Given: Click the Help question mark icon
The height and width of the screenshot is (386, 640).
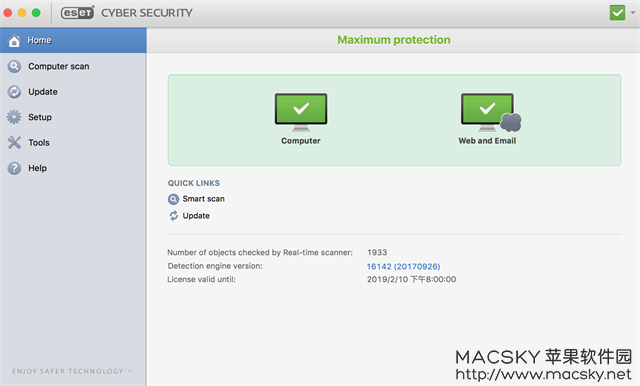Looking at the screenshot, I should pyautogui.click(x=14, y=168).
